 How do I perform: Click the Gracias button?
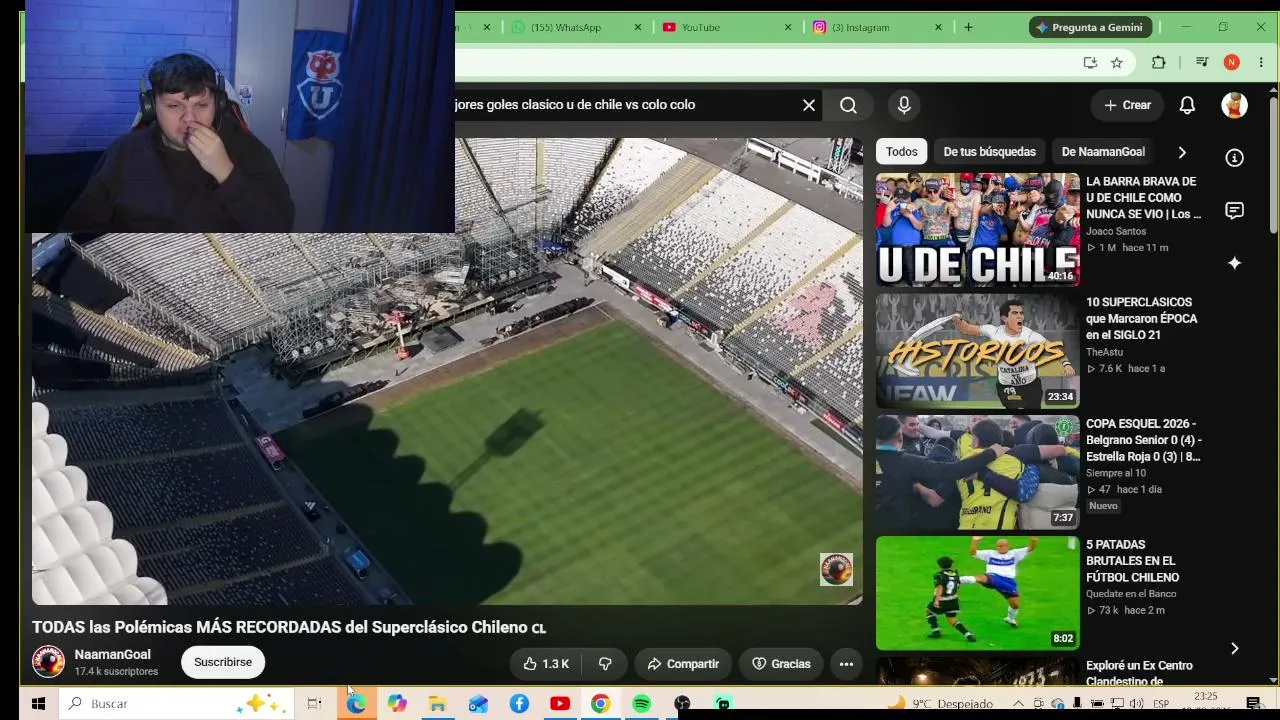781,664
